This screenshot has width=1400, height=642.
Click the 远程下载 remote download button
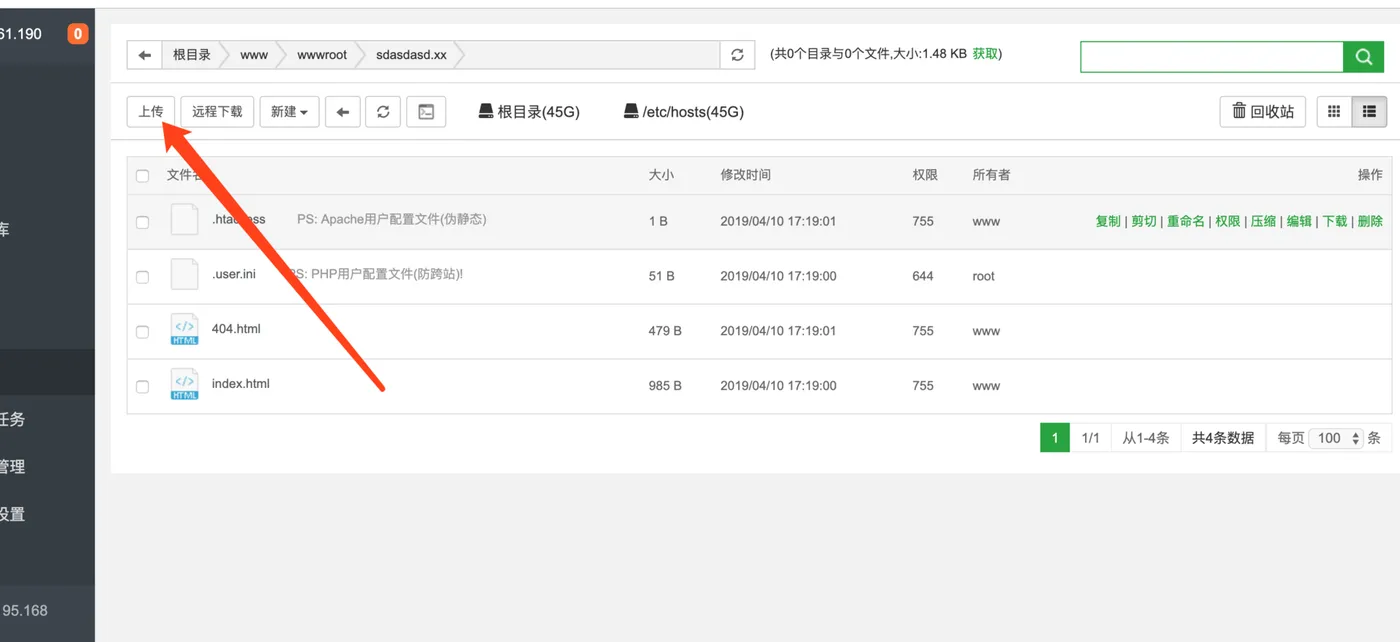tap(217, 112)
